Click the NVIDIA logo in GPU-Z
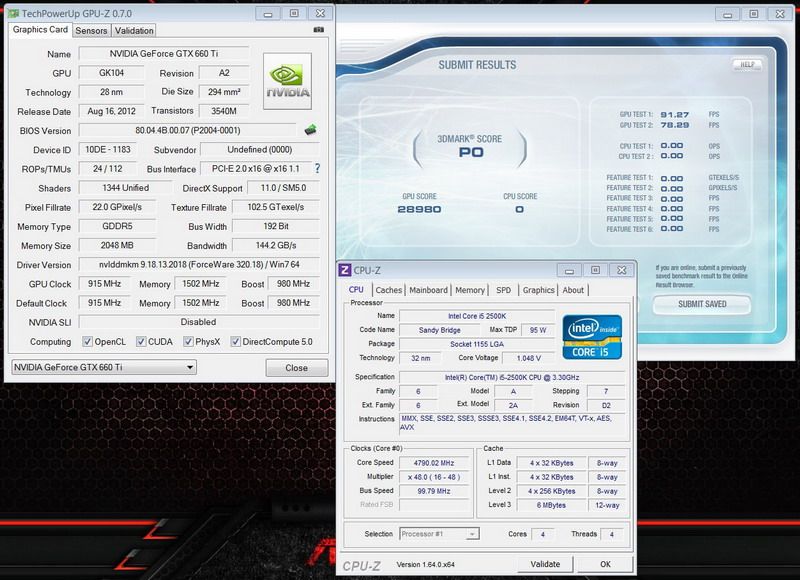 click(290, 83)
